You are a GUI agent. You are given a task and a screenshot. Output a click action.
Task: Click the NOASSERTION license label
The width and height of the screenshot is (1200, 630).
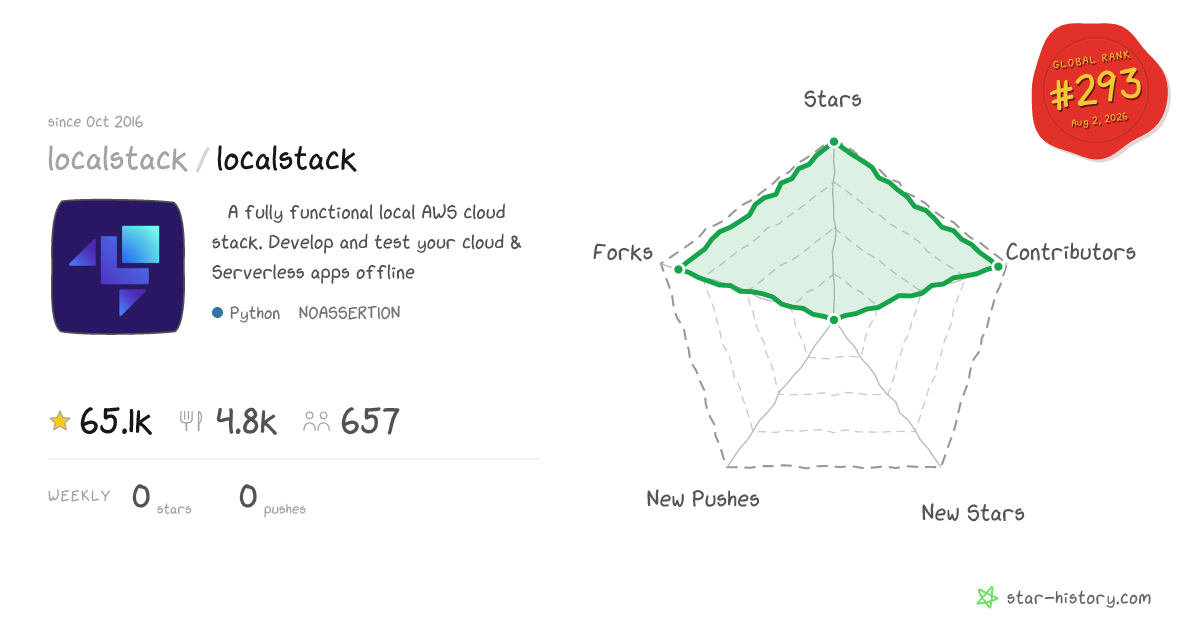pos(349,313)
